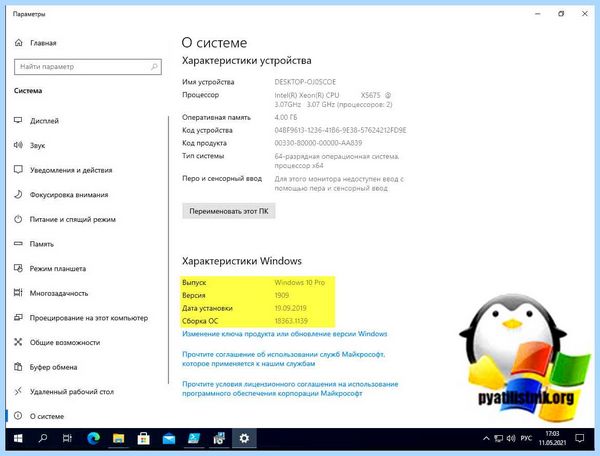Go to the Звук settings page
Viewport: 600px width, 456px height.
pos(38,145)
